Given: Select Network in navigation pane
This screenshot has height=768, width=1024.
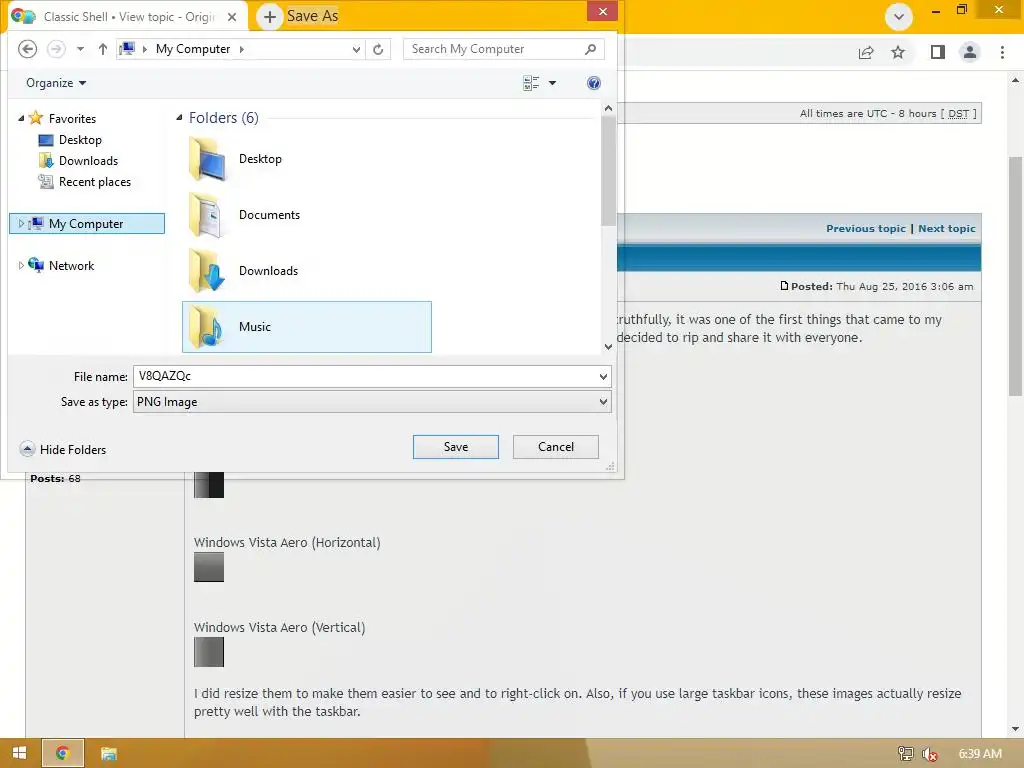Looking at the screenshot, I should coord(71,265).
